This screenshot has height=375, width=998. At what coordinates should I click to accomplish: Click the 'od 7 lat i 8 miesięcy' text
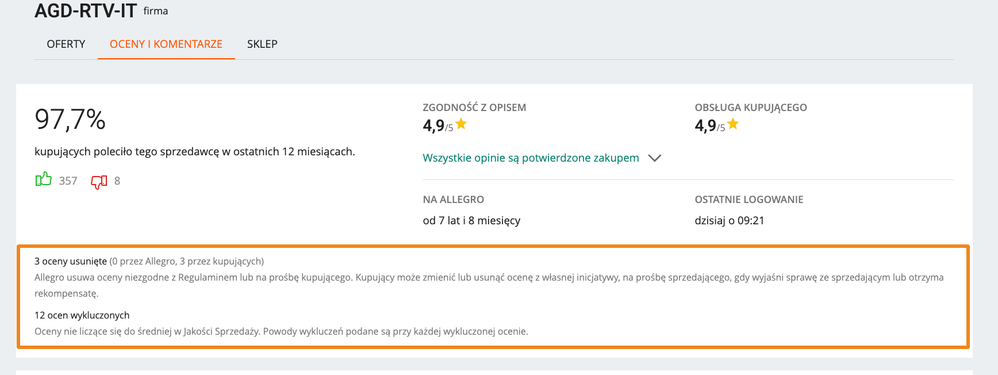coord(472,221)
